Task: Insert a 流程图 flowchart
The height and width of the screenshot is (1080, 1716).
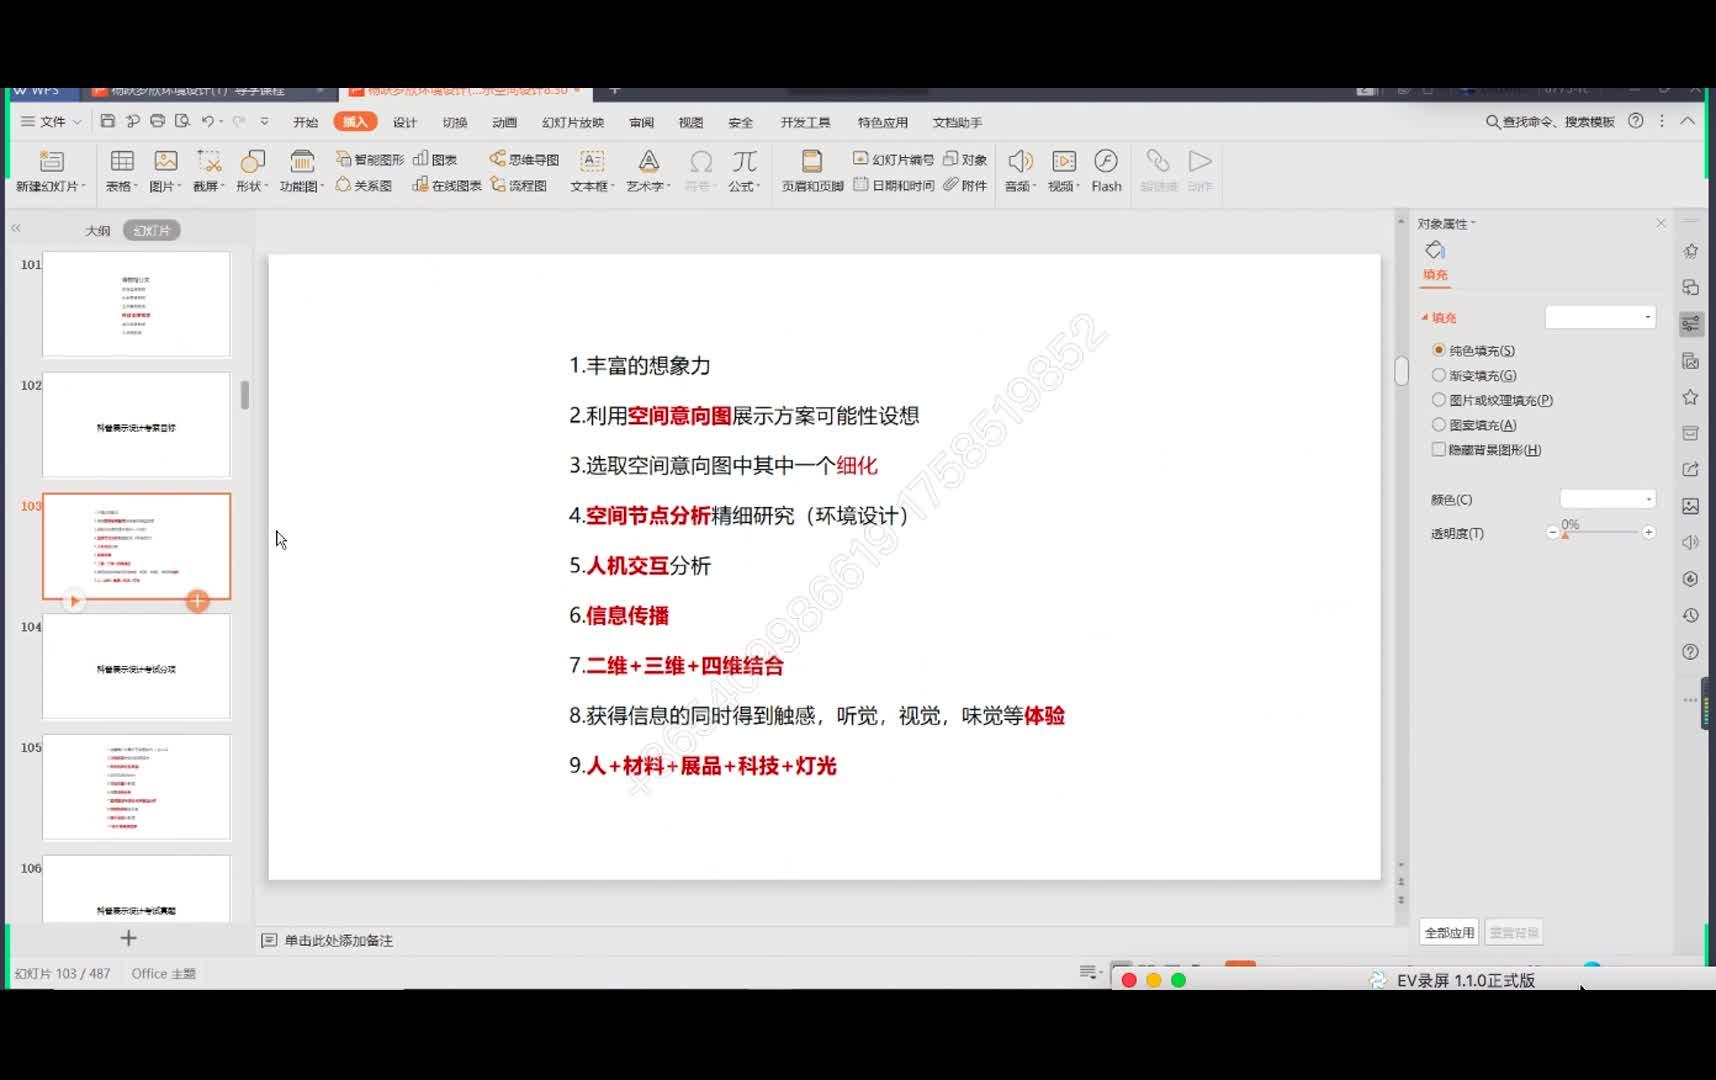Action: click(x=519, y=185)
